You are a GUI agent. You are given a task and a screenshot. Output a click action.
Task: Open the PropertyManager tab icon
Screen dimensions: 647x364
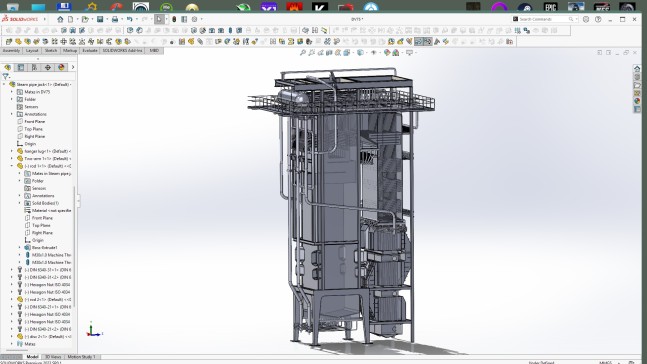point(21,67)
